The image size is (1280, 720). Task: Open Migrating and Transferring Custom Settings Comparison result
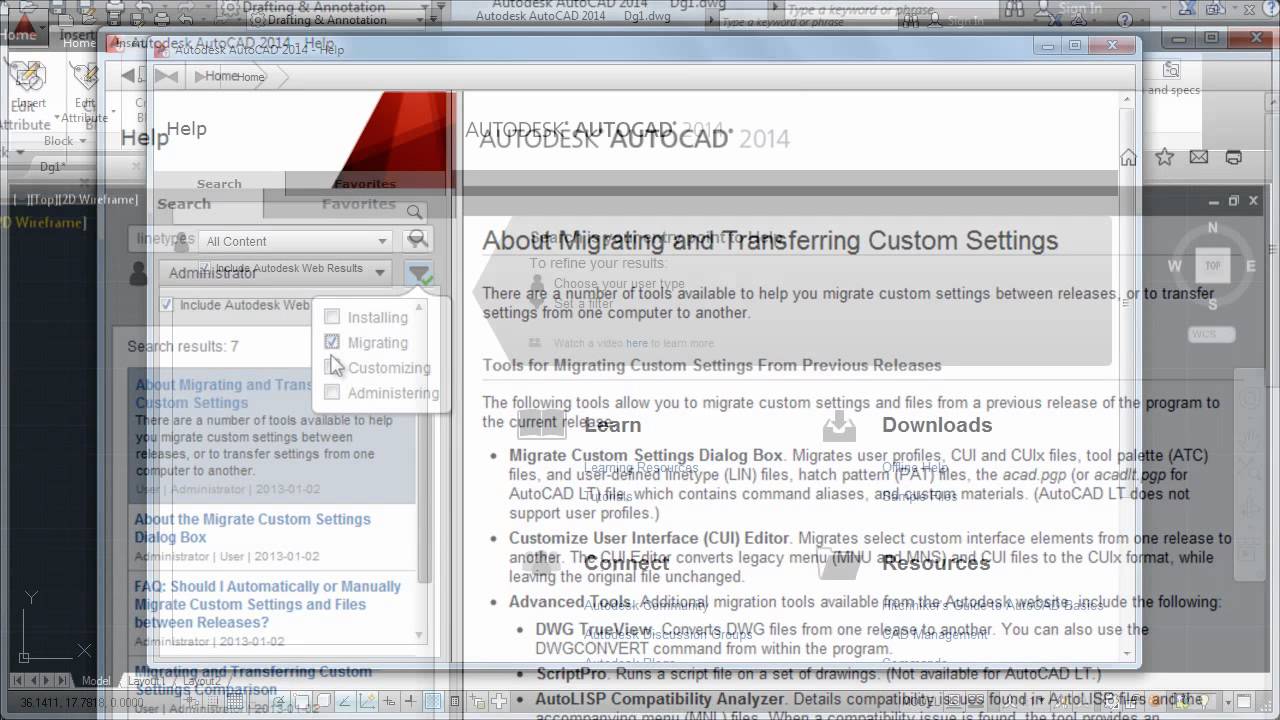(253, 680)
